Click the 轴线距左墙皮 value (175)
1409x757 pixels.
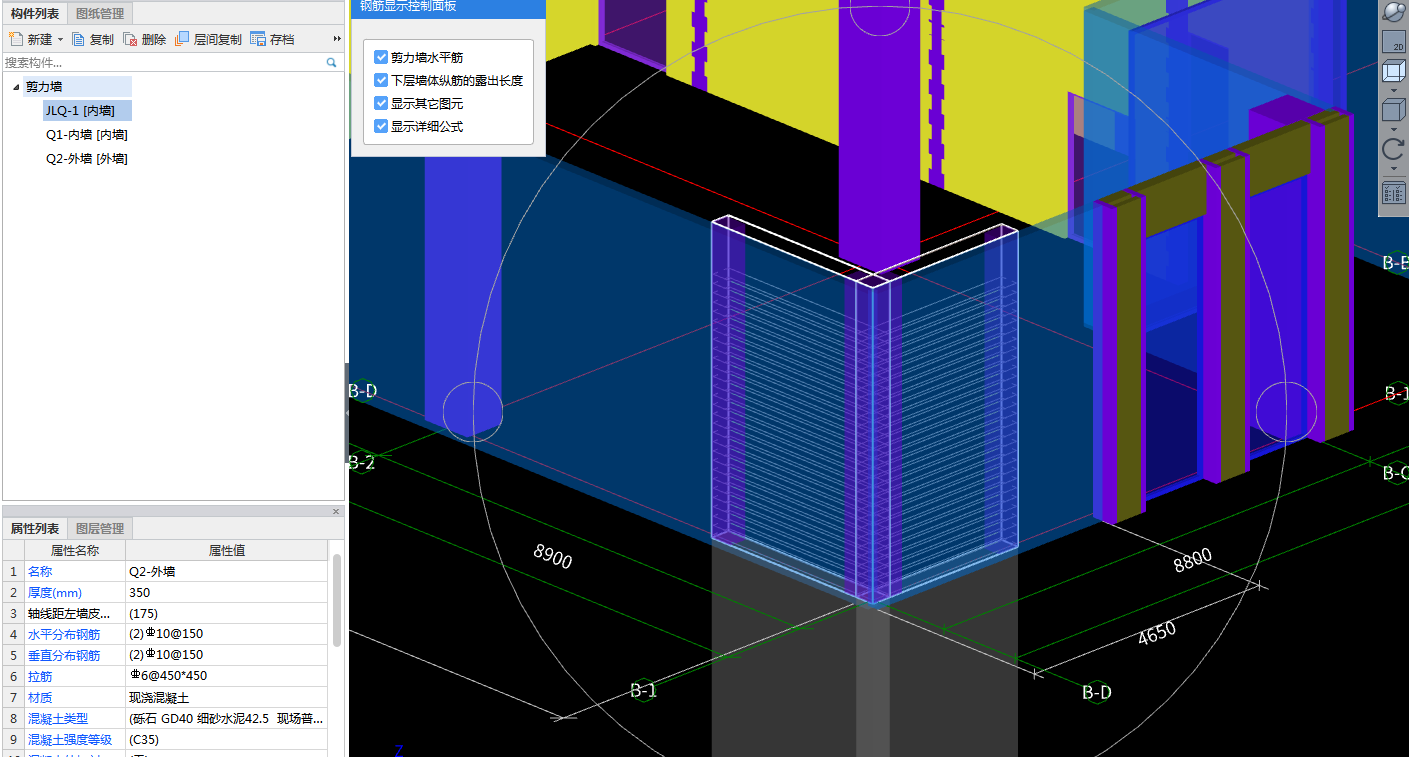tap(227, 614)
